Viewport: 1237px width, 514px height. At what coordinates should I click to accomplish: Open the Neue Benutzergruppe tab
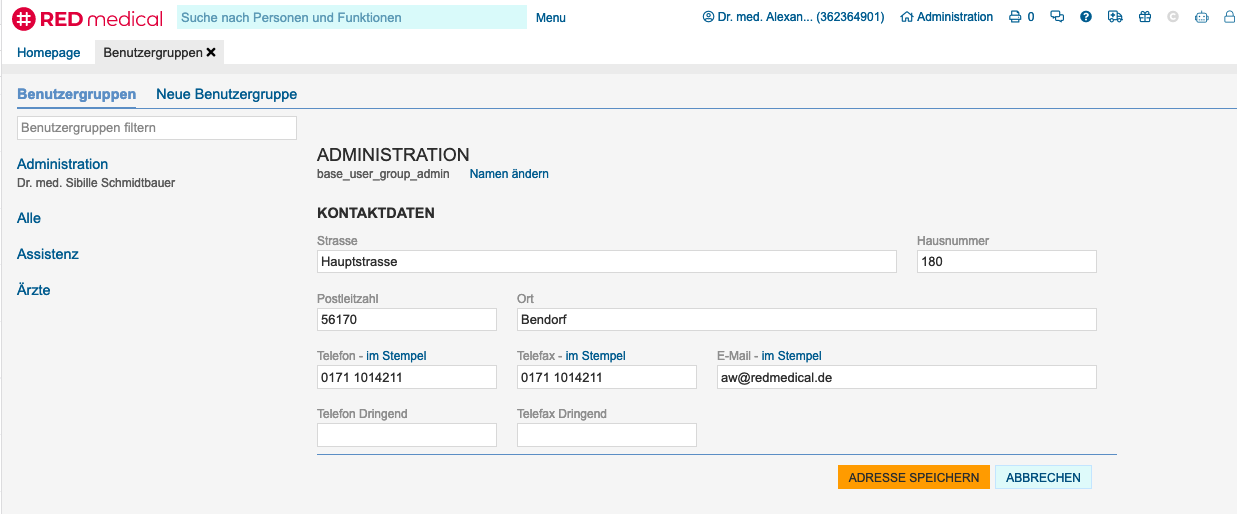click(x=226, y=94)
